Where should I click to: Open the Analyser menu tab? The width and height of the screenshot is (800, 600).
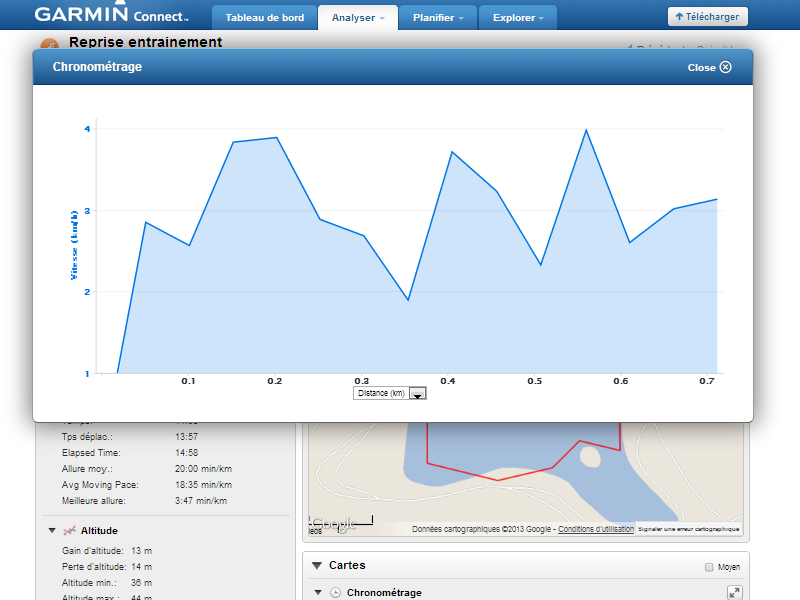[x=357, y=18]
